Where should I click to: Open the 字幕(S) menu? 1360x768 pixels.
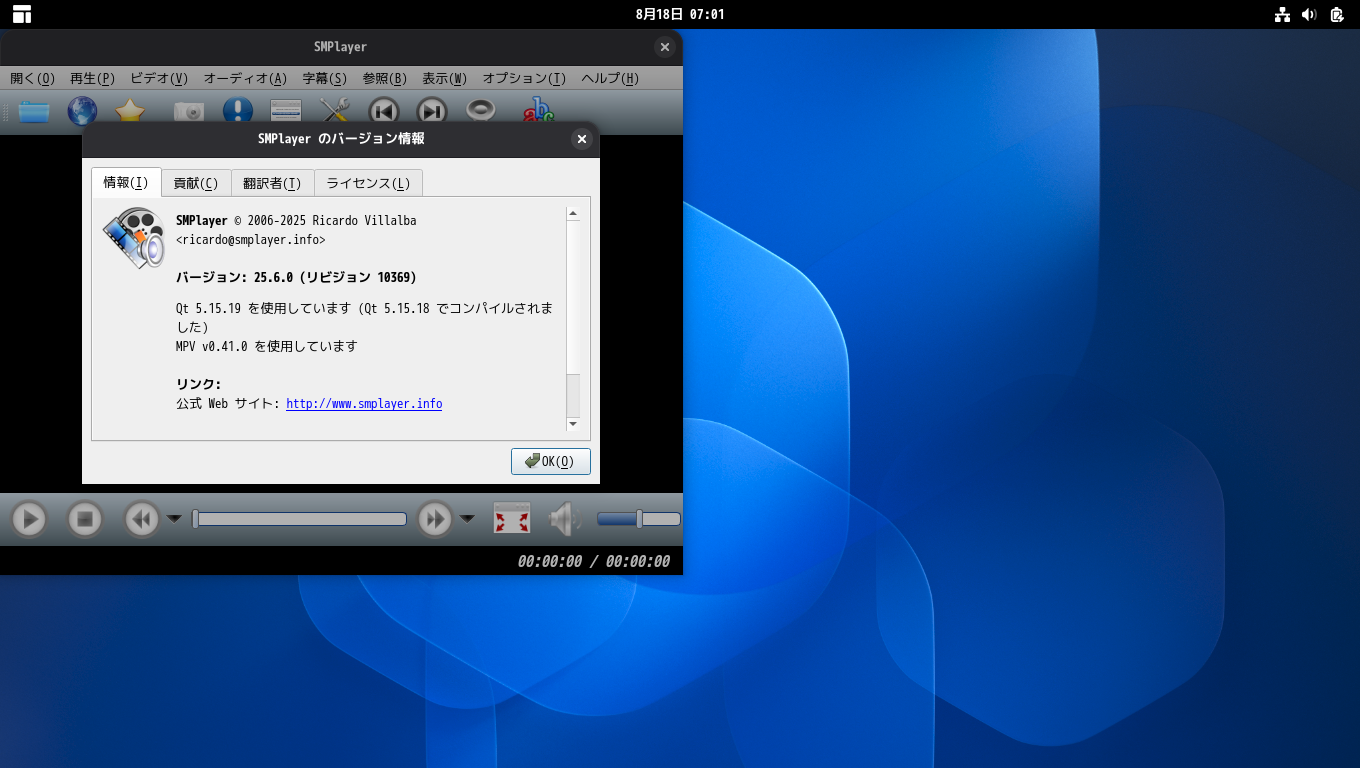(x=325, y=78)
